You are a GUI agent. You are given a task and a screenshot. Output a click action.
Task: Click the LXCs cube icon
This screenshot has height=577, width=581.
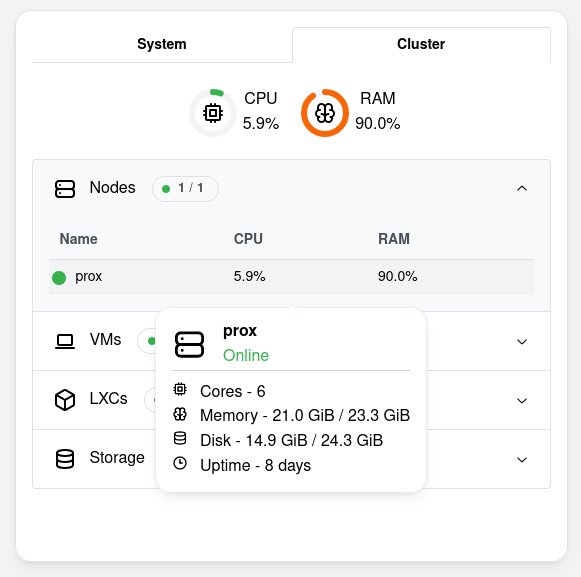click(65, 400)
